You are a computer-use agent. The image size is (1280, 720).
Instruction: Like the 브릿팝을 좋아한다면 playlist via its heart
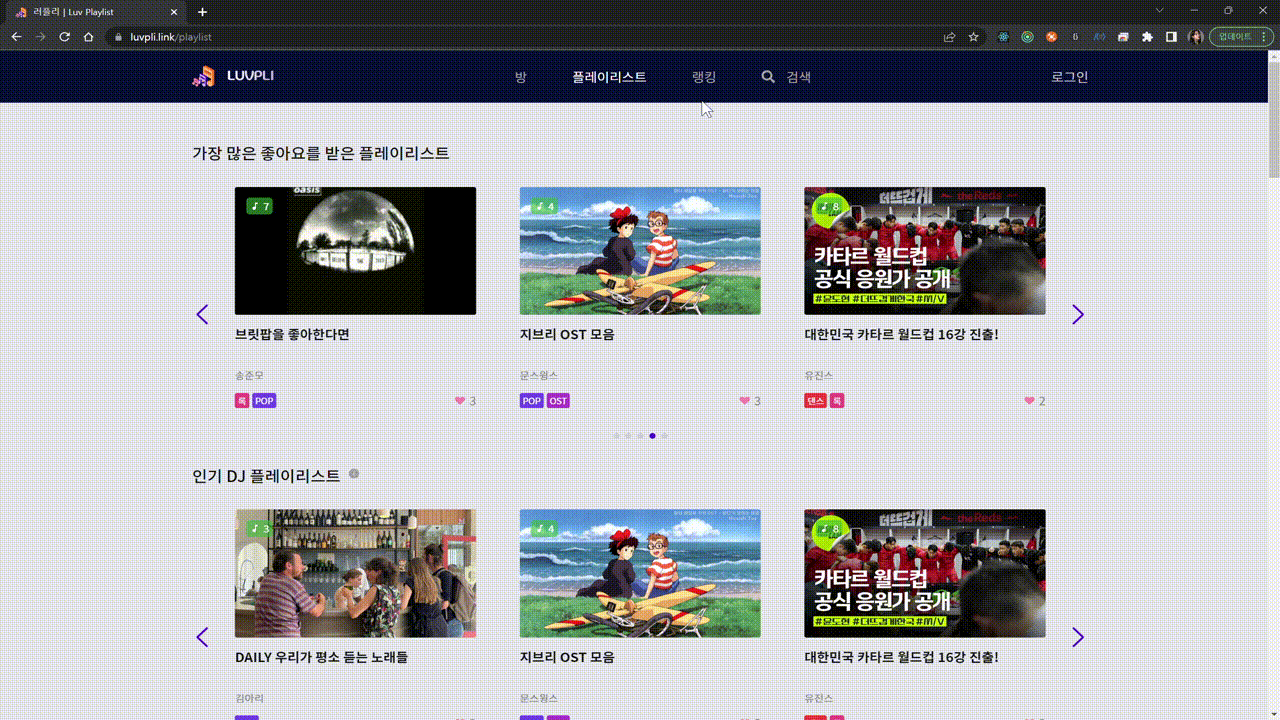tap(460, 401)
